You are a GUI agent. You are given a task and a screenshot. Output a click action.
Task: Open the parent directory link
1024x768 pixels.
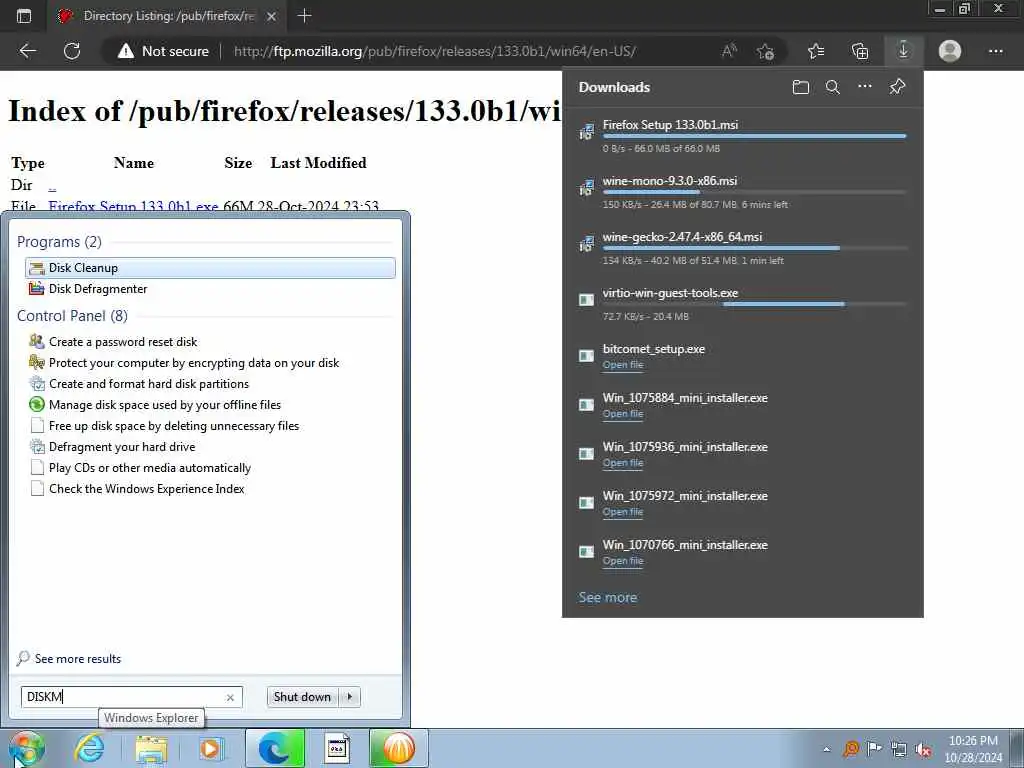click(52, 185)
